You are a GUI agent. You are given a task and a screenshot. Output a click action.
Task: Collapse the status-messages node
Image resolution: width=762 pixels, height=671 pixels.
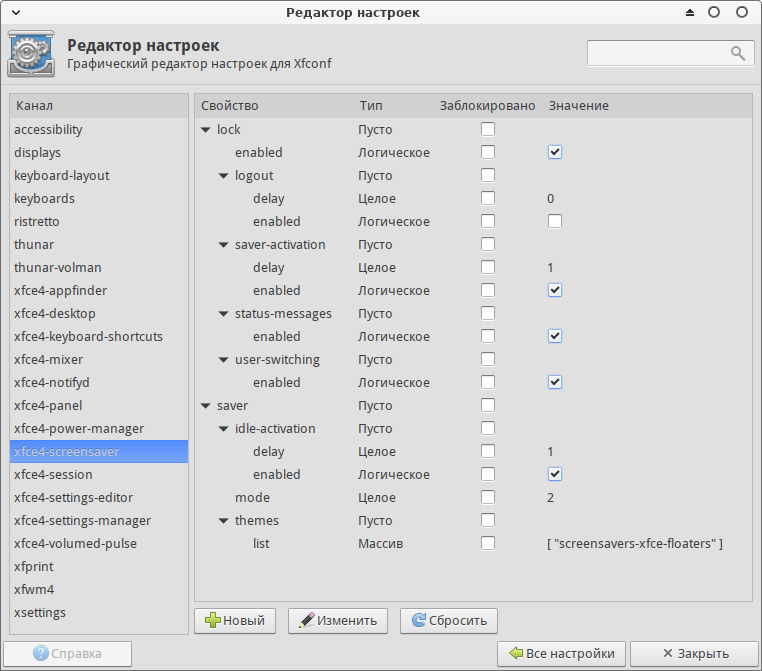pos(224,314)
